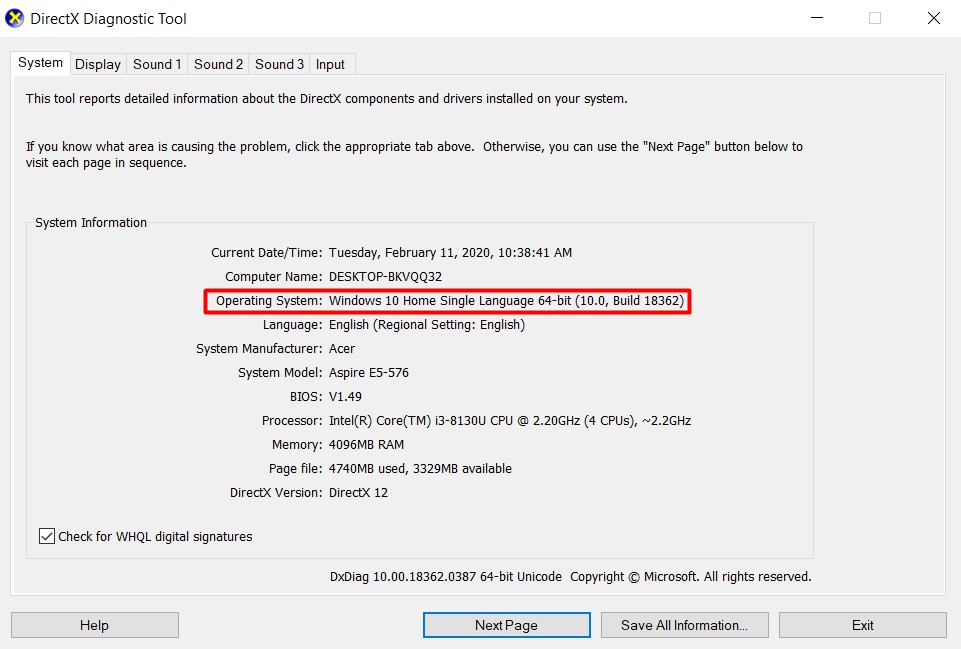Click the Exit button
This screenshot has width=961, height=649.
coord(862,625)
